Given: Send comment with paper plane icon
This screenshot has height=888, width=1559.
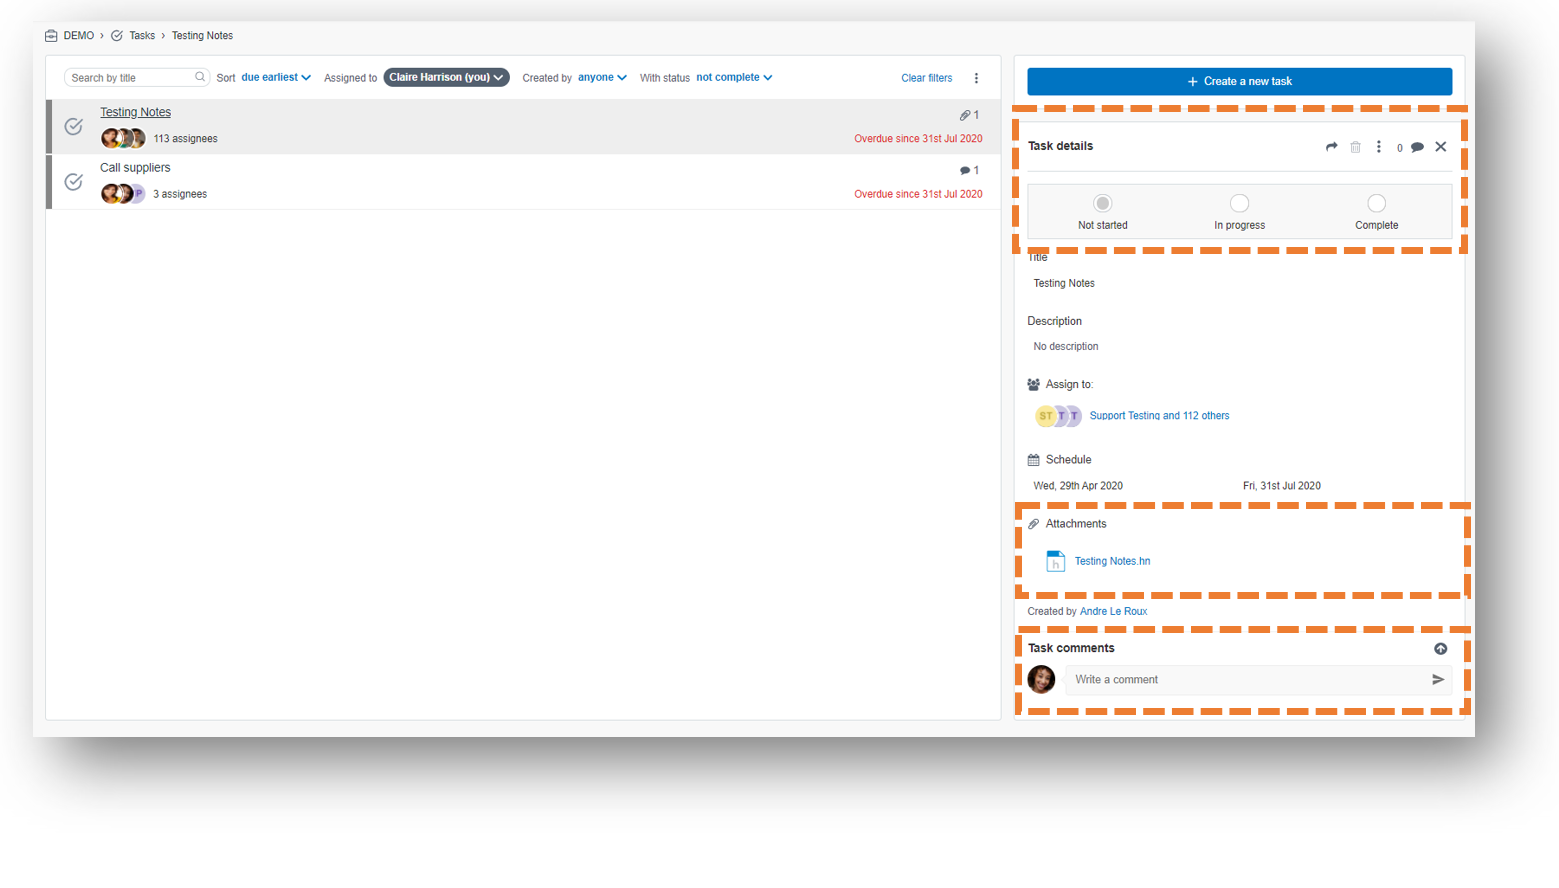Looking at the screenshot, I should pos(1438,680).
